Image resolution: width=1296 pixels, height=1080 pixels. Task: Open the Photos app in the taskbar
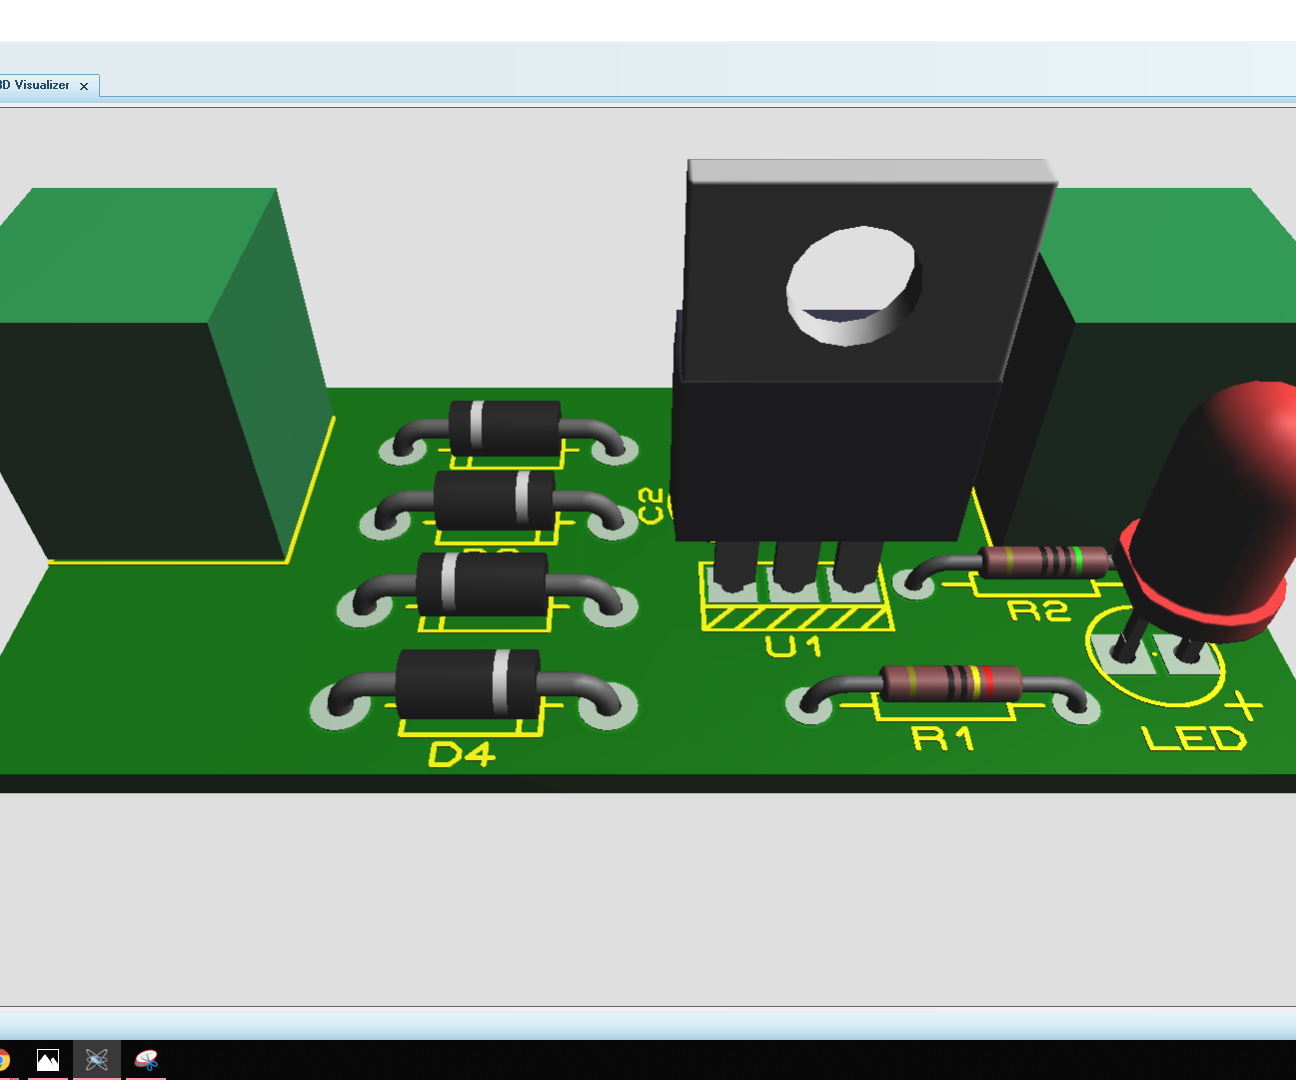coord(47,1060)
